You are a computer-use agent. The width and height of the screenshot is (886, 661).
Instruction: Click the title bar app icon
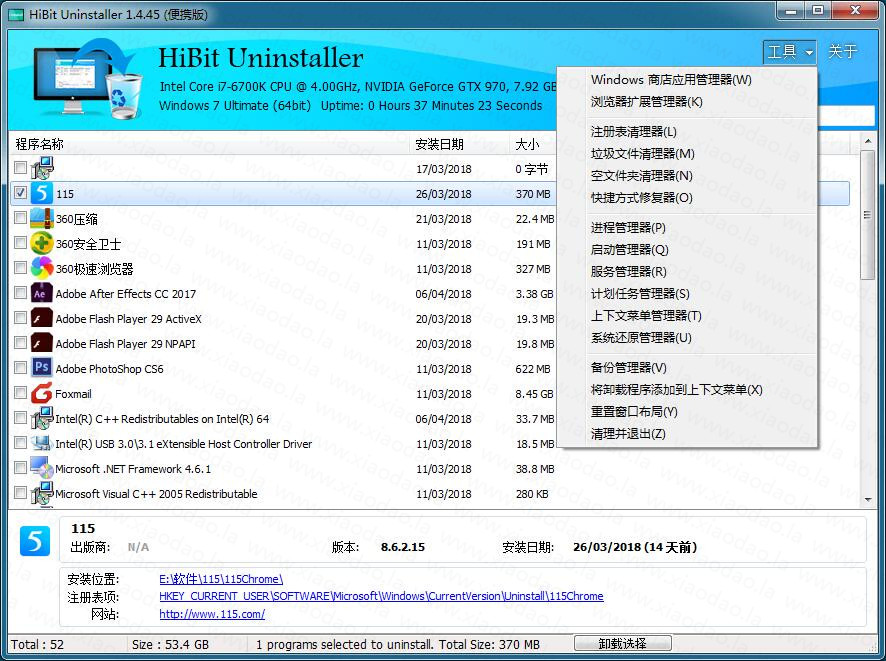pyautogui.click(x=16, y=14)
